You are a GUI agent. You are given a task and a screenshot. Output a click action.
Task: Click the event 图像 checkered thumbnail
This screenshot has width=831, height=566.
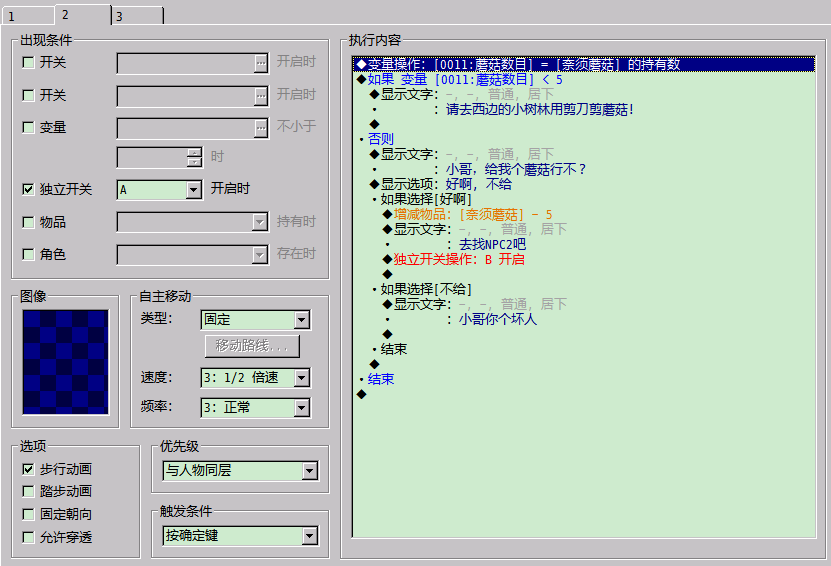(66, 362)
